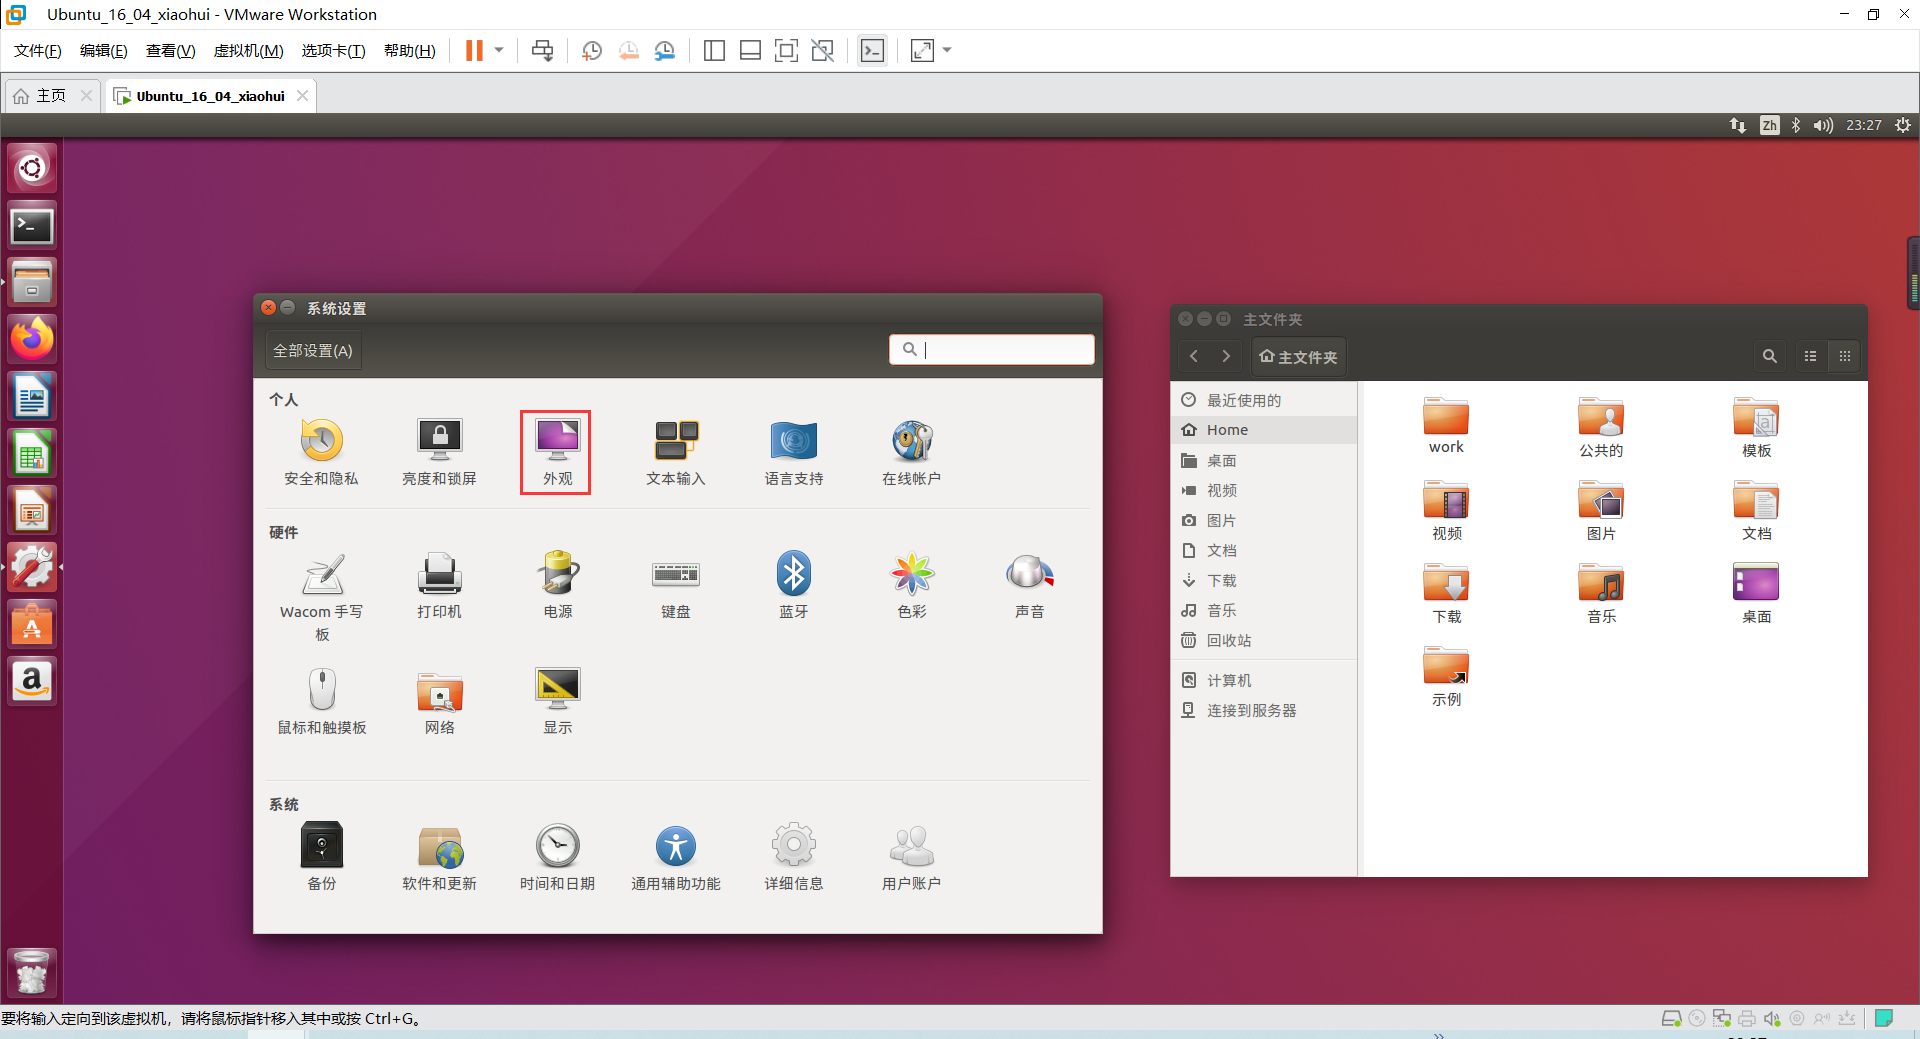Open the Backups (备份) settings
The width and height of the screenshot is (1920, 1039).
click(322, 857)
